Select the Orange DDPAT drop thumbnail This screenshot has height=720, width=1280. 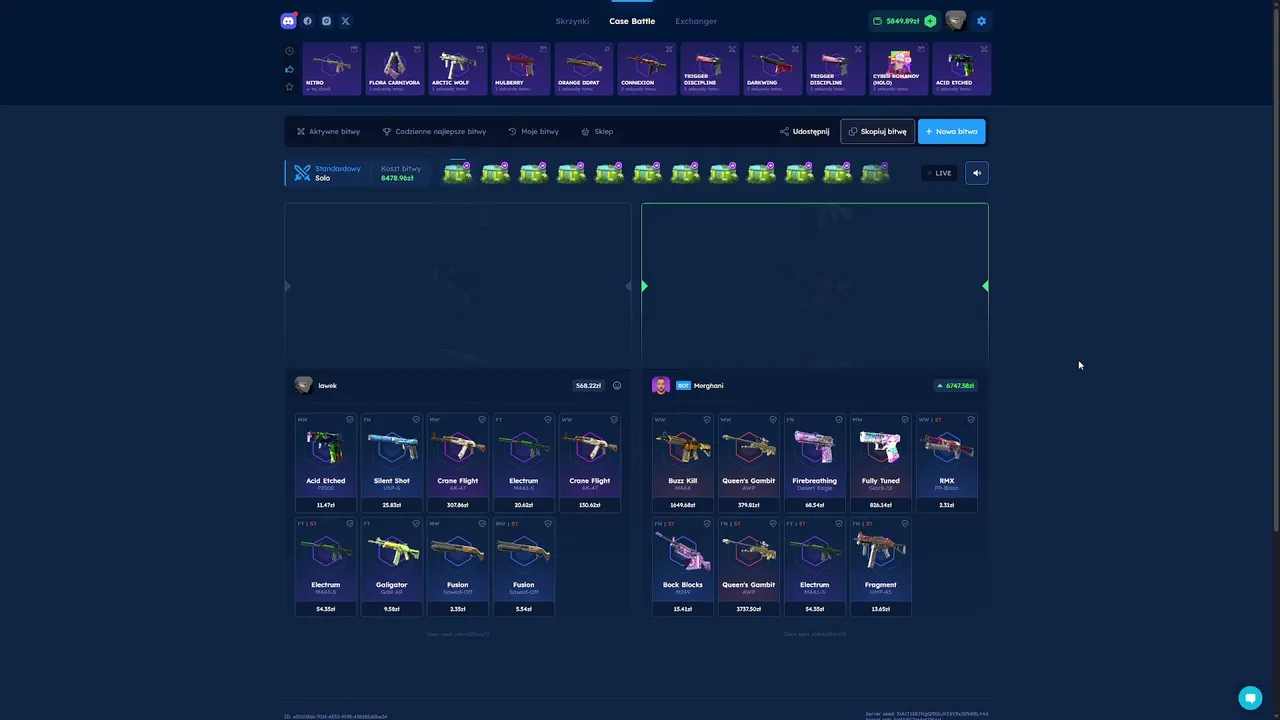click(583, 69)
